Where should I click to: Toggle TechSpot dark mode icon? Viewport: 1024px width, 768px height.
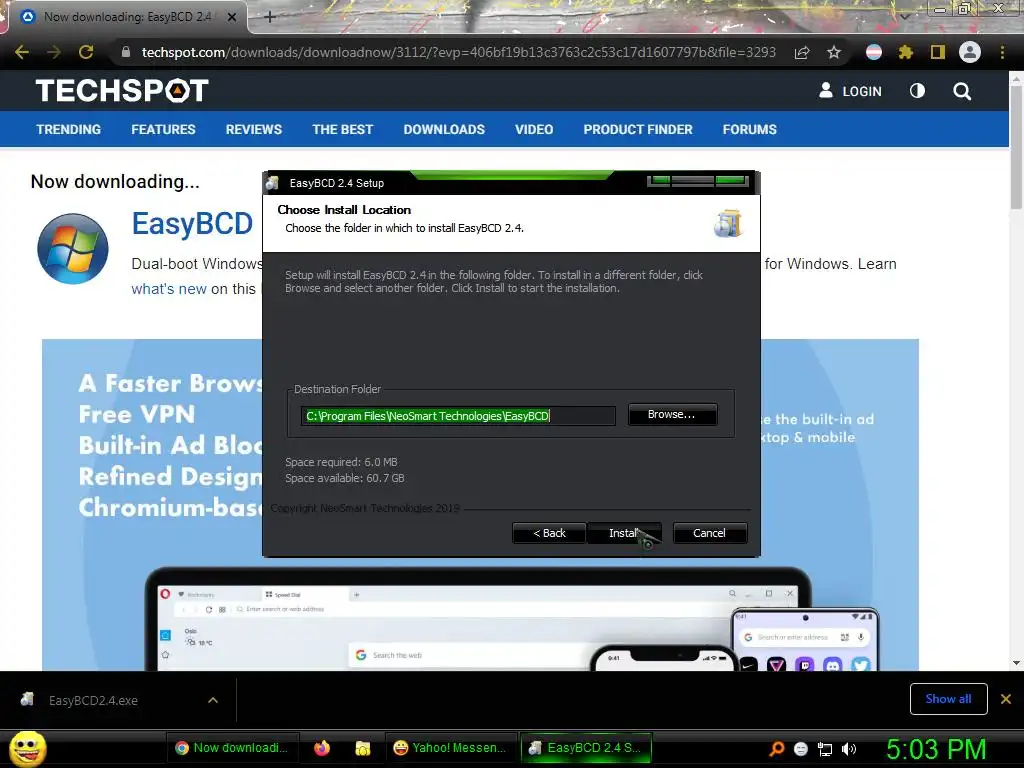pos(918,91)
